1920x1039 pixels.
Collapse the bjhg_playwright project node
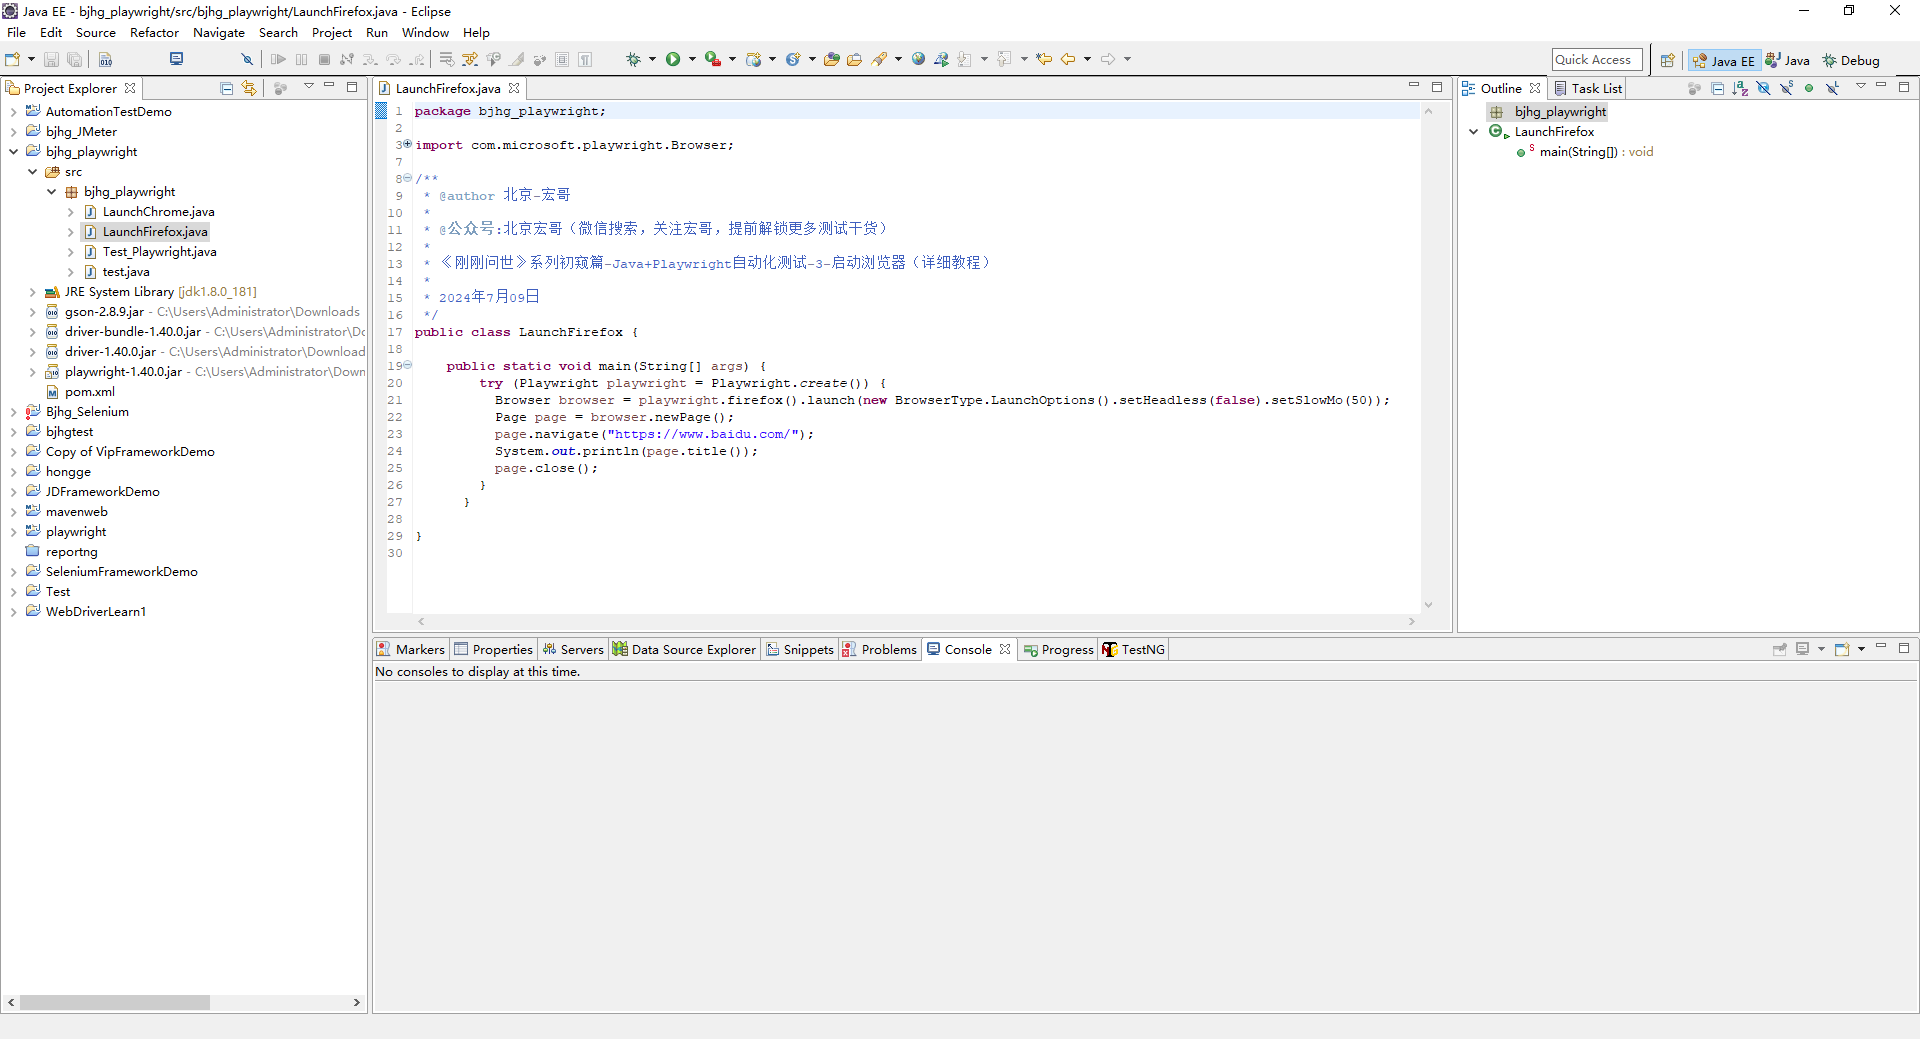pos(13,152)
